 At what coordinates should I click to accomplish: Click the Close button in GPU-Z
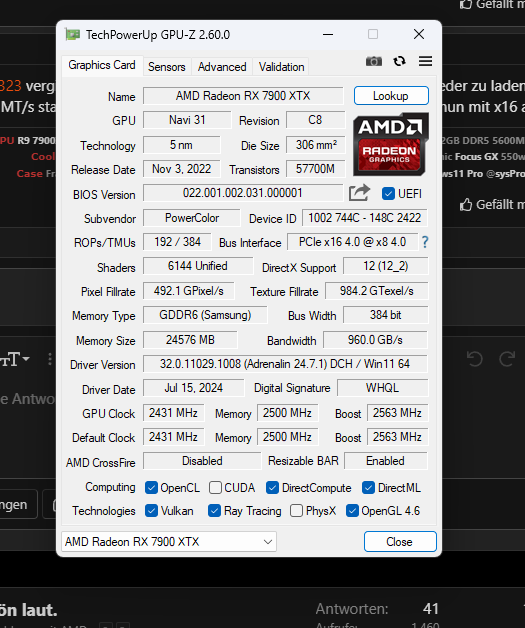(x=400, y=542)
